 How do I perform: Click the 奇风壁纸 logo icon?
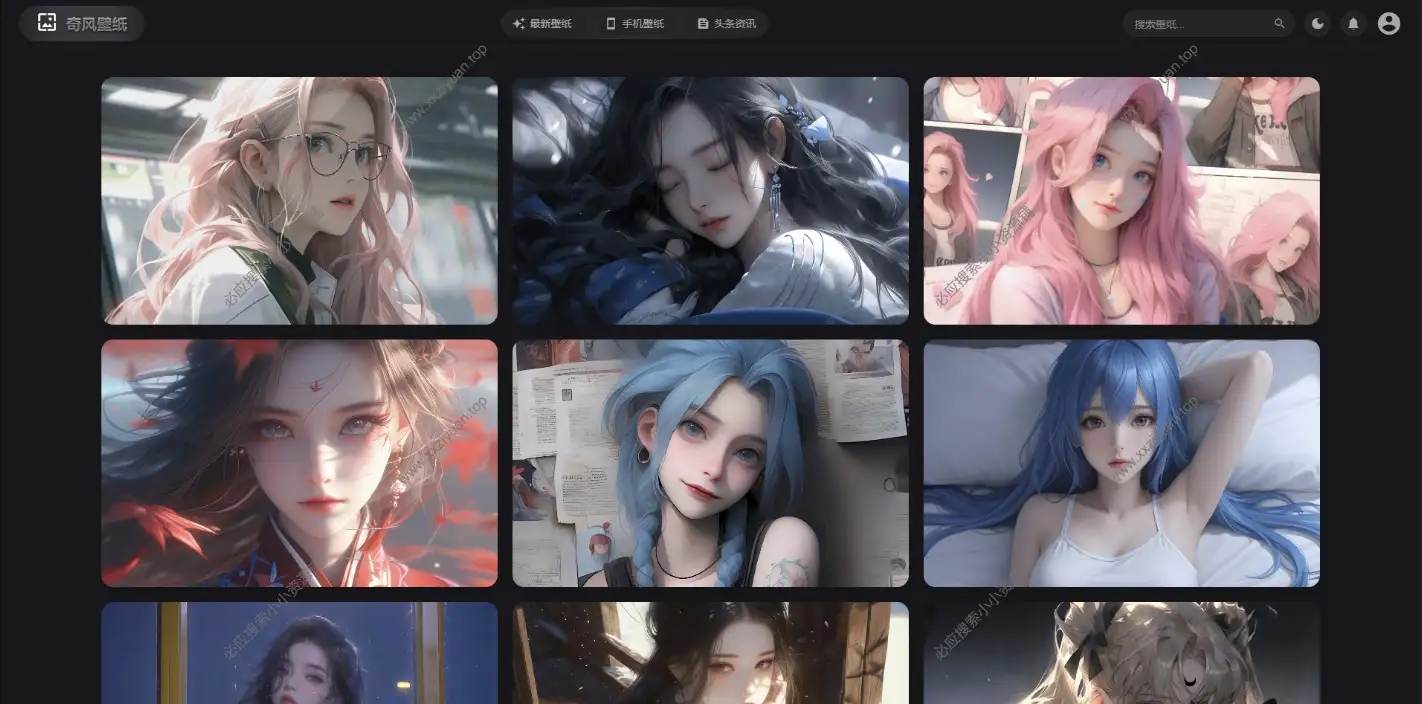(46, 22)
